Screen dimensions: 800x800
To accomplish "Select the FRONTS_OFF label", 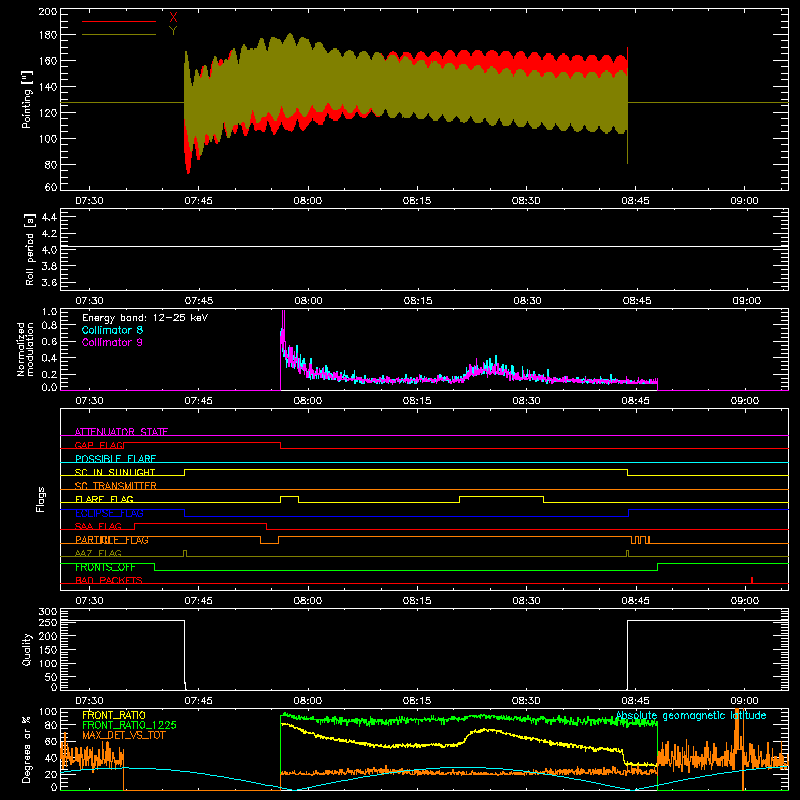I will [x=105, y=567].
